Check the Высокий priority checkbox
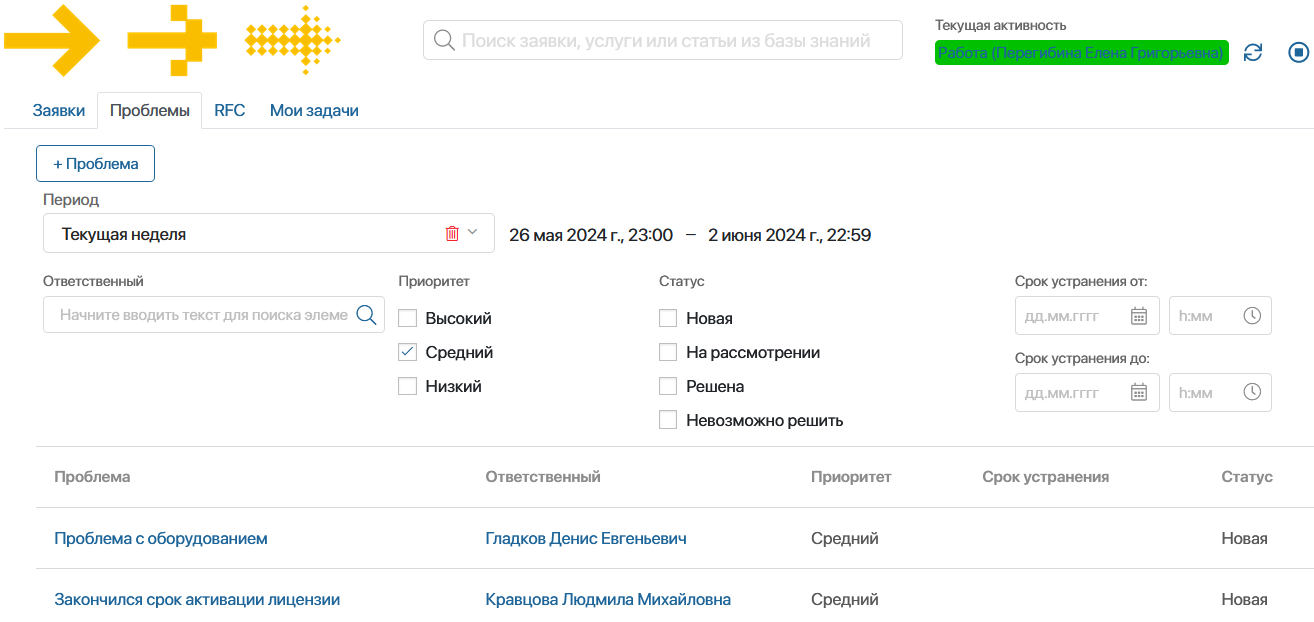This screenshot has width=1314, height=622. (407, 318)
